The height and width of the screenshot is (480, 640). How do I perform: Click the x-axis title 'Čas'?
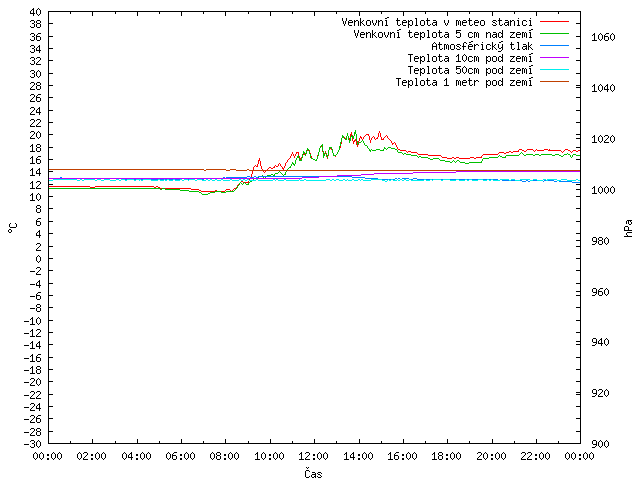pyautogui.click(x=313, y=473)
